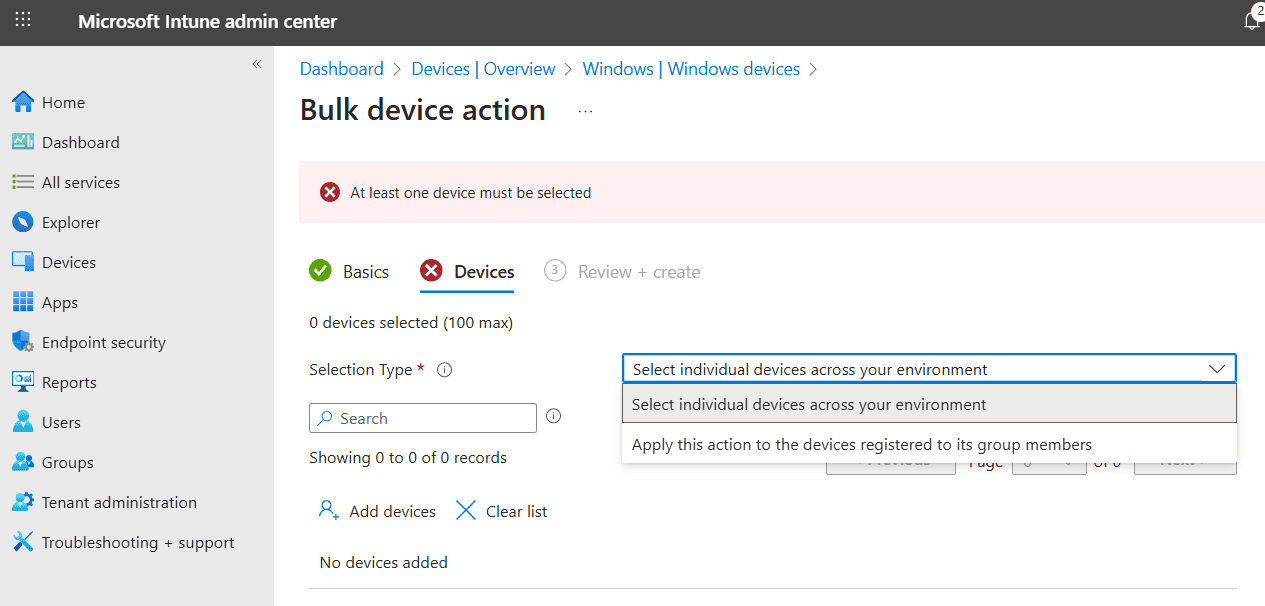Click the Selection Type info icon

[445, 370]
